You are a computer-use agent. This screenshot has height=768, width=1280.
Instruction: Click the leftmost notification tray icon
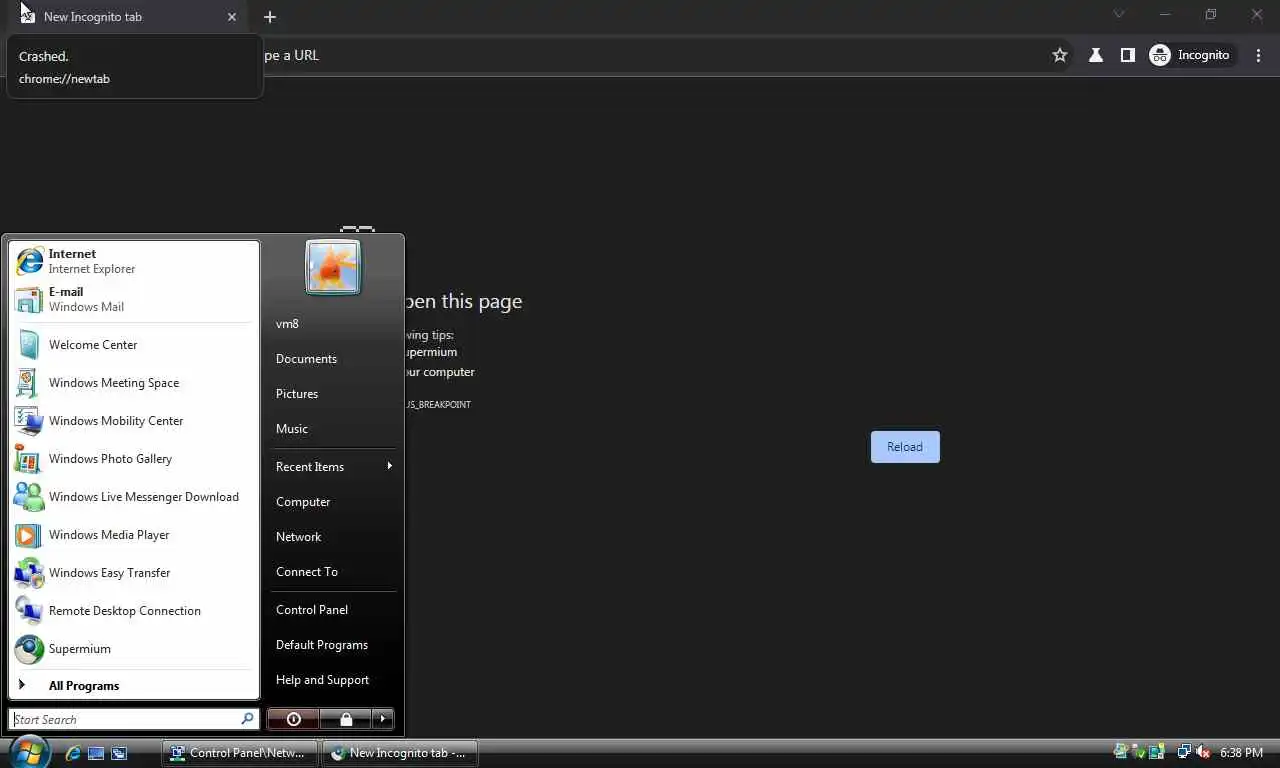[x=1122, y=752]
